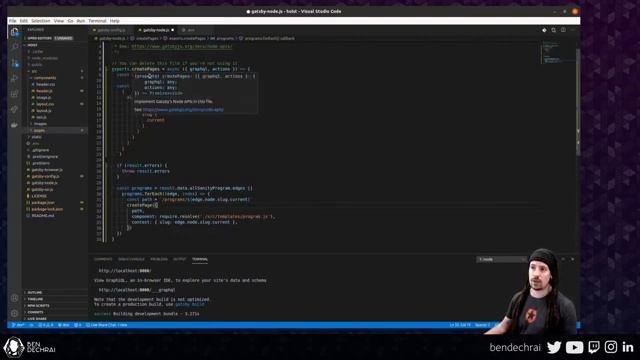Viewport: 640px width, 360px height.
Task: Close the gatsby-node.js tab via unsaved dot
Action: [173, 30]
